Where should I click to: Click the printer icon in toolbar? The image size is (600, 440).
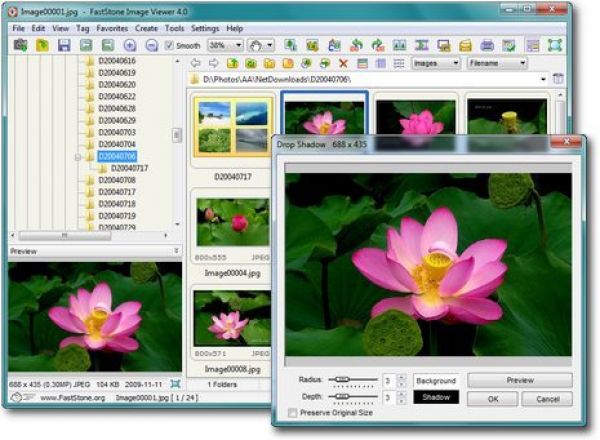pos(487,46)
